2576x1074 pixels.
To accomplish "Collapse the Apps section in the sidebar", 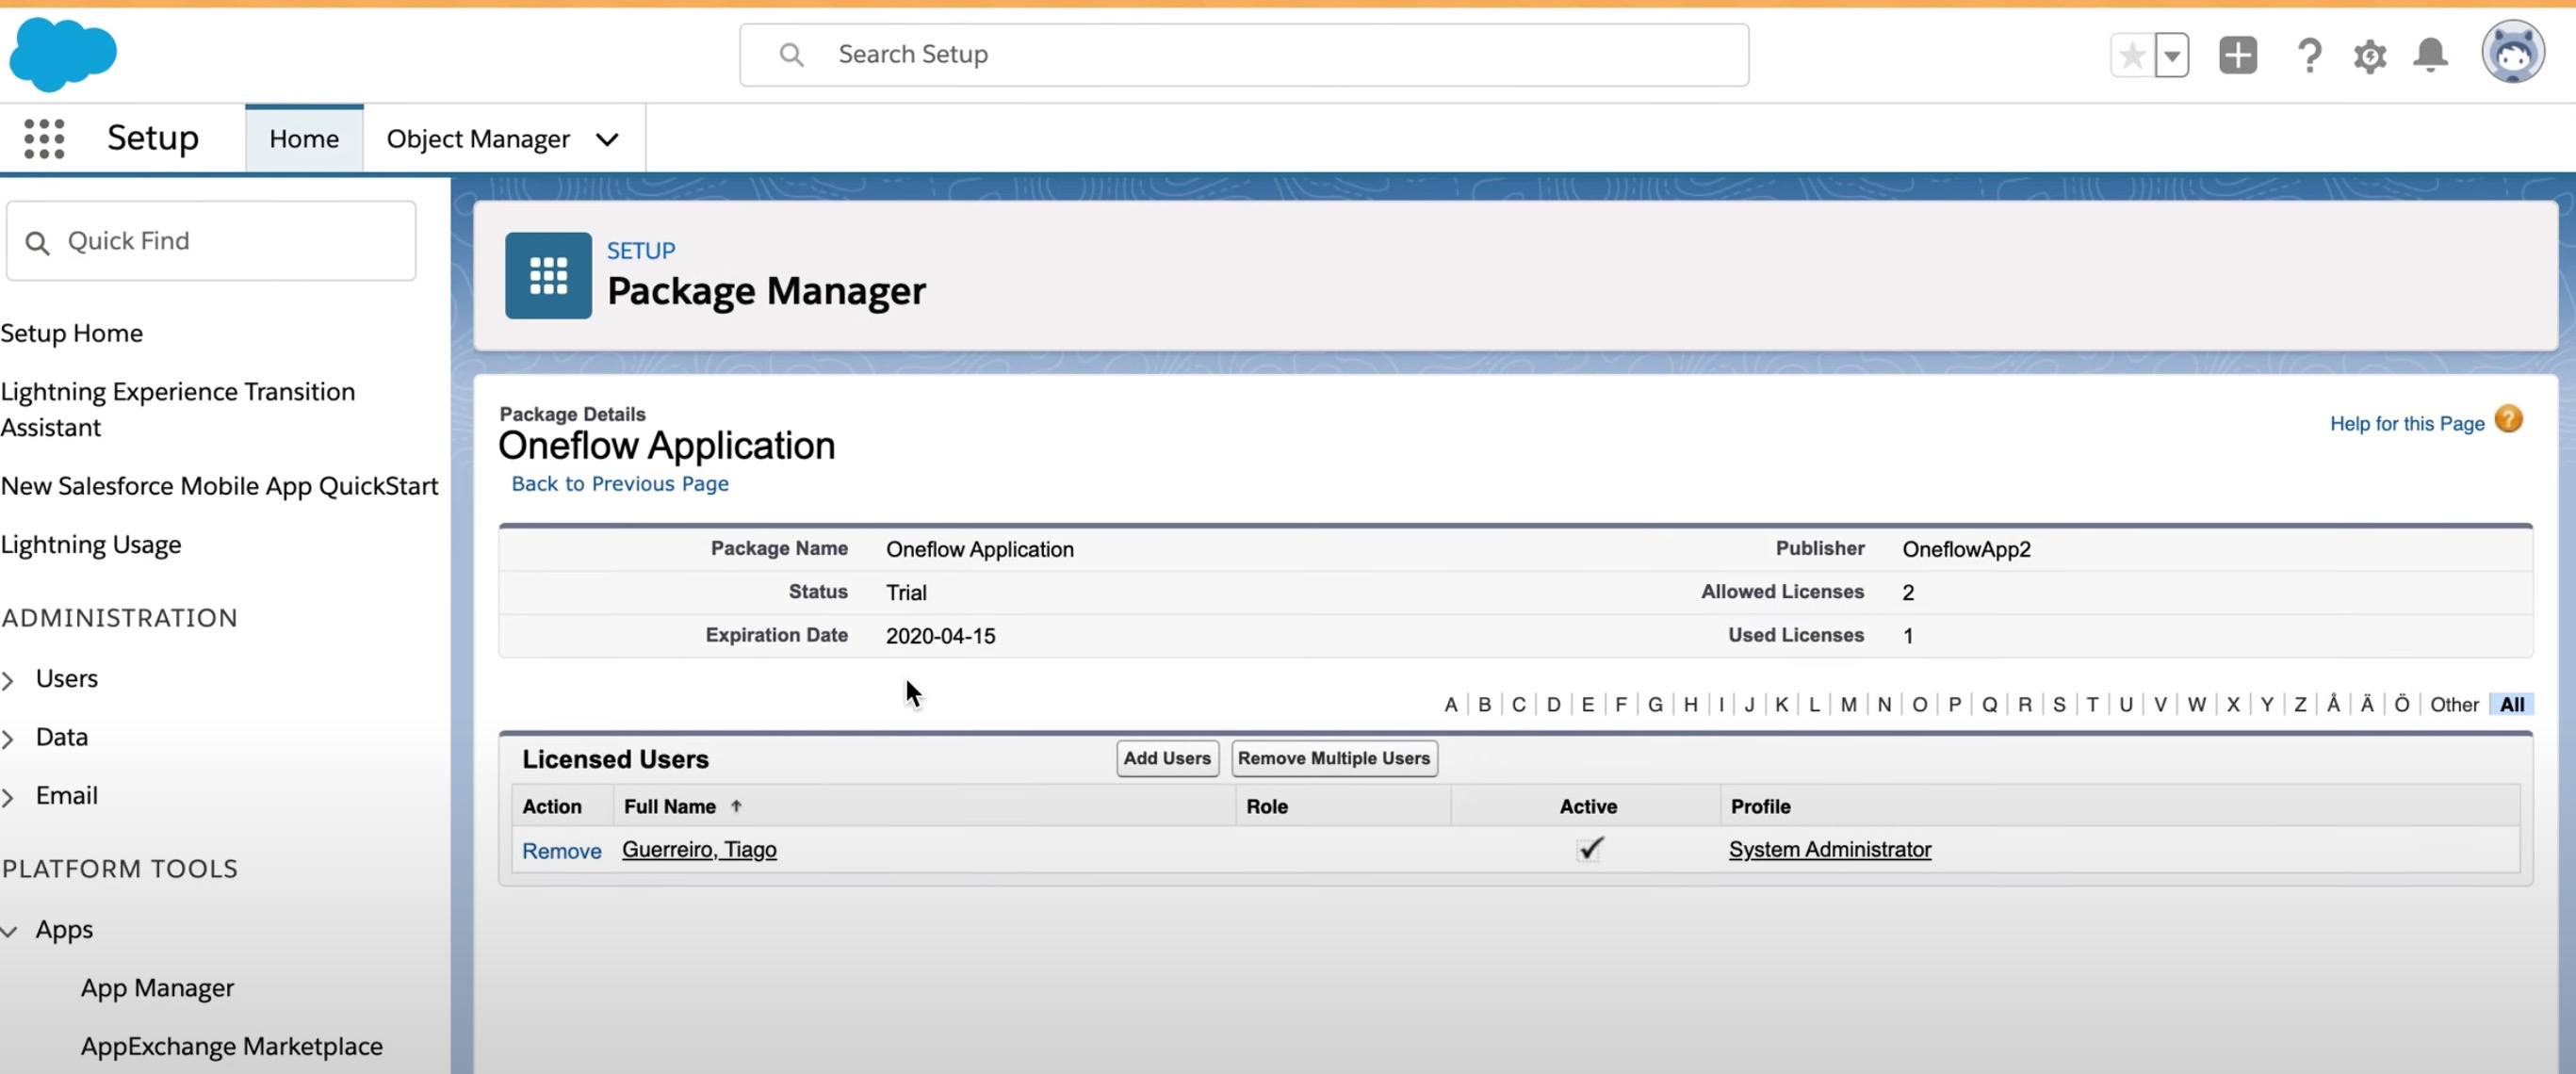I will [x=10, y=931].
